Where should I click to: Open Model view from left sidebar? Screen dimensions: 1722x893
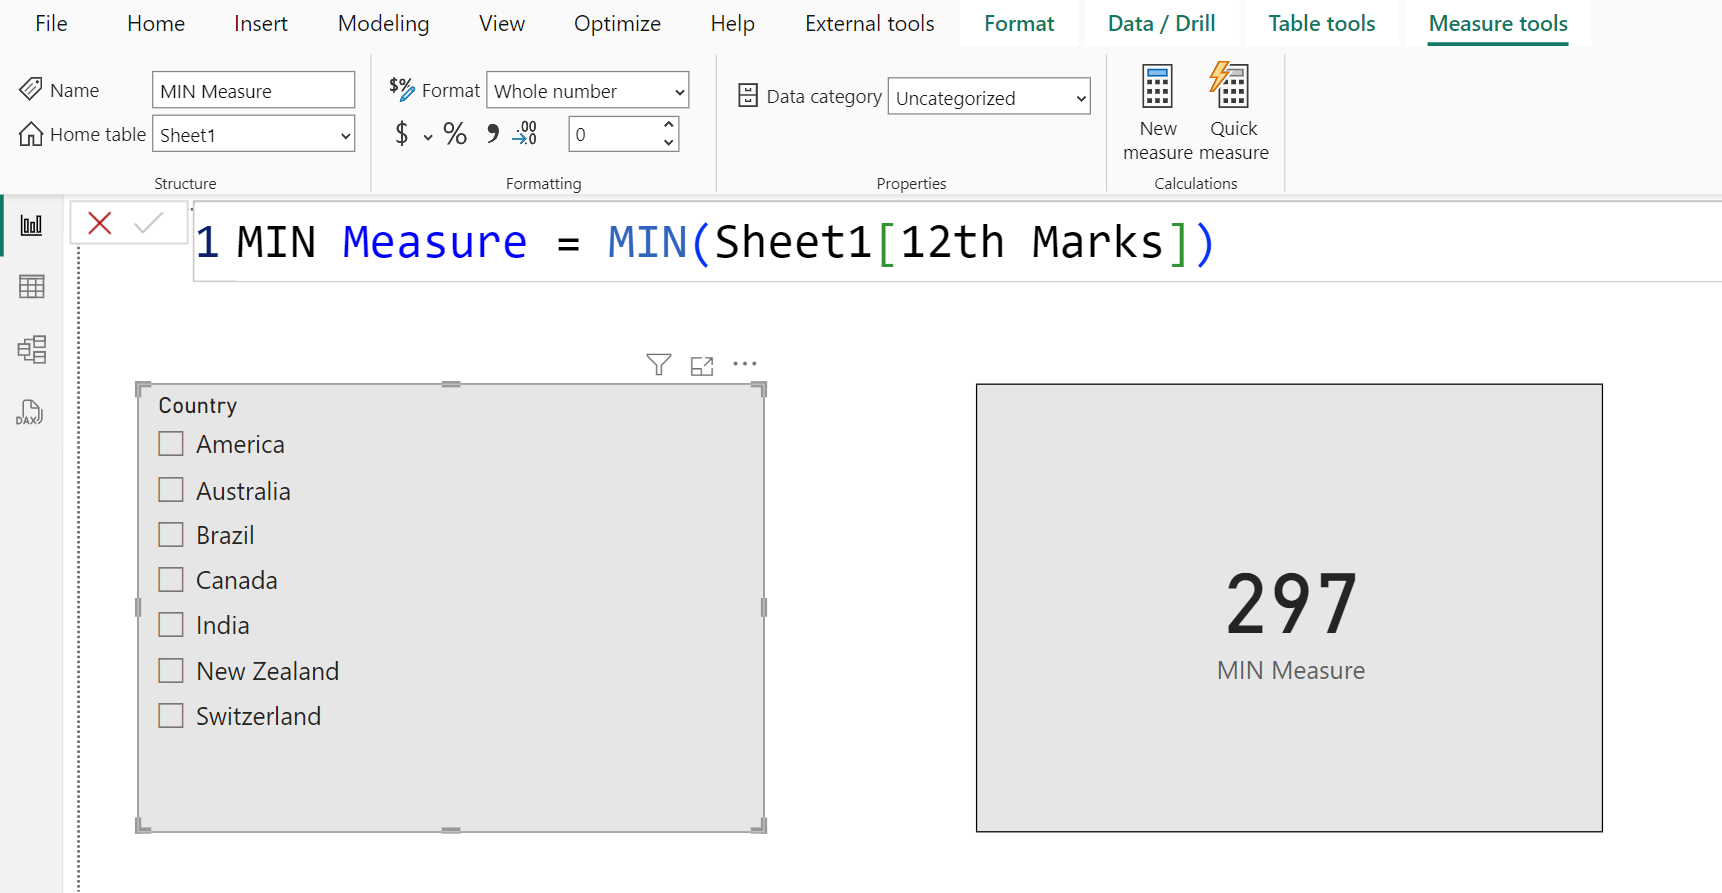coord(31,349)
